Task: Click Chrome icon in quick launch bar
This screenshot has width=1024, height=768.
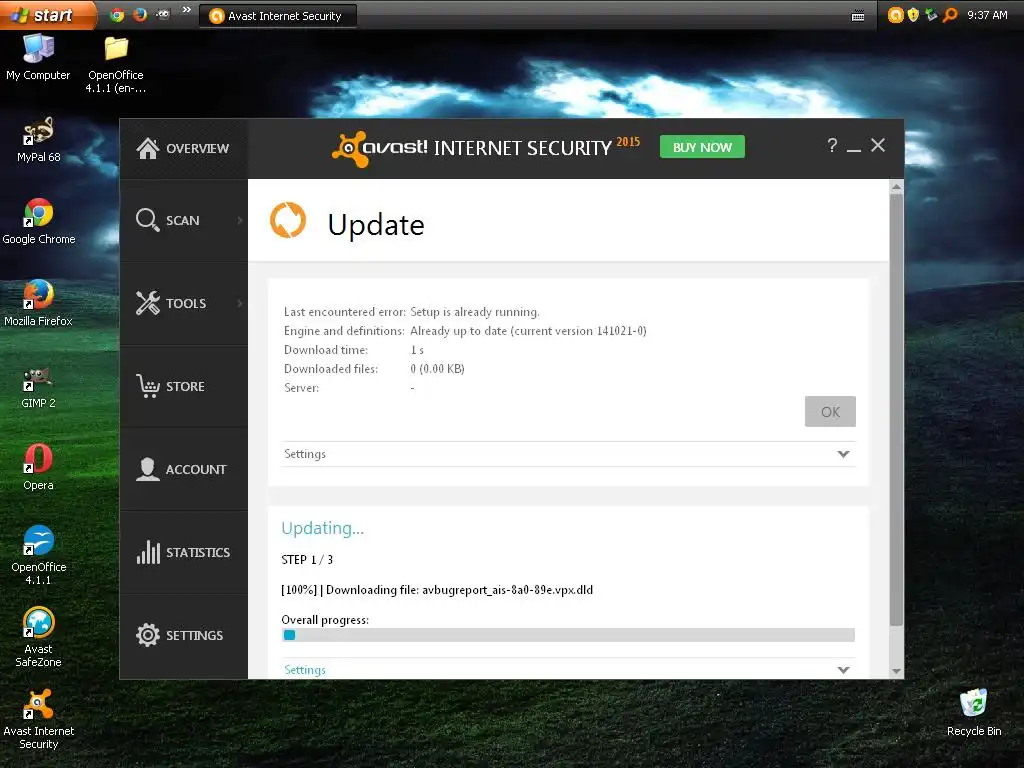Action: [117, 15]
